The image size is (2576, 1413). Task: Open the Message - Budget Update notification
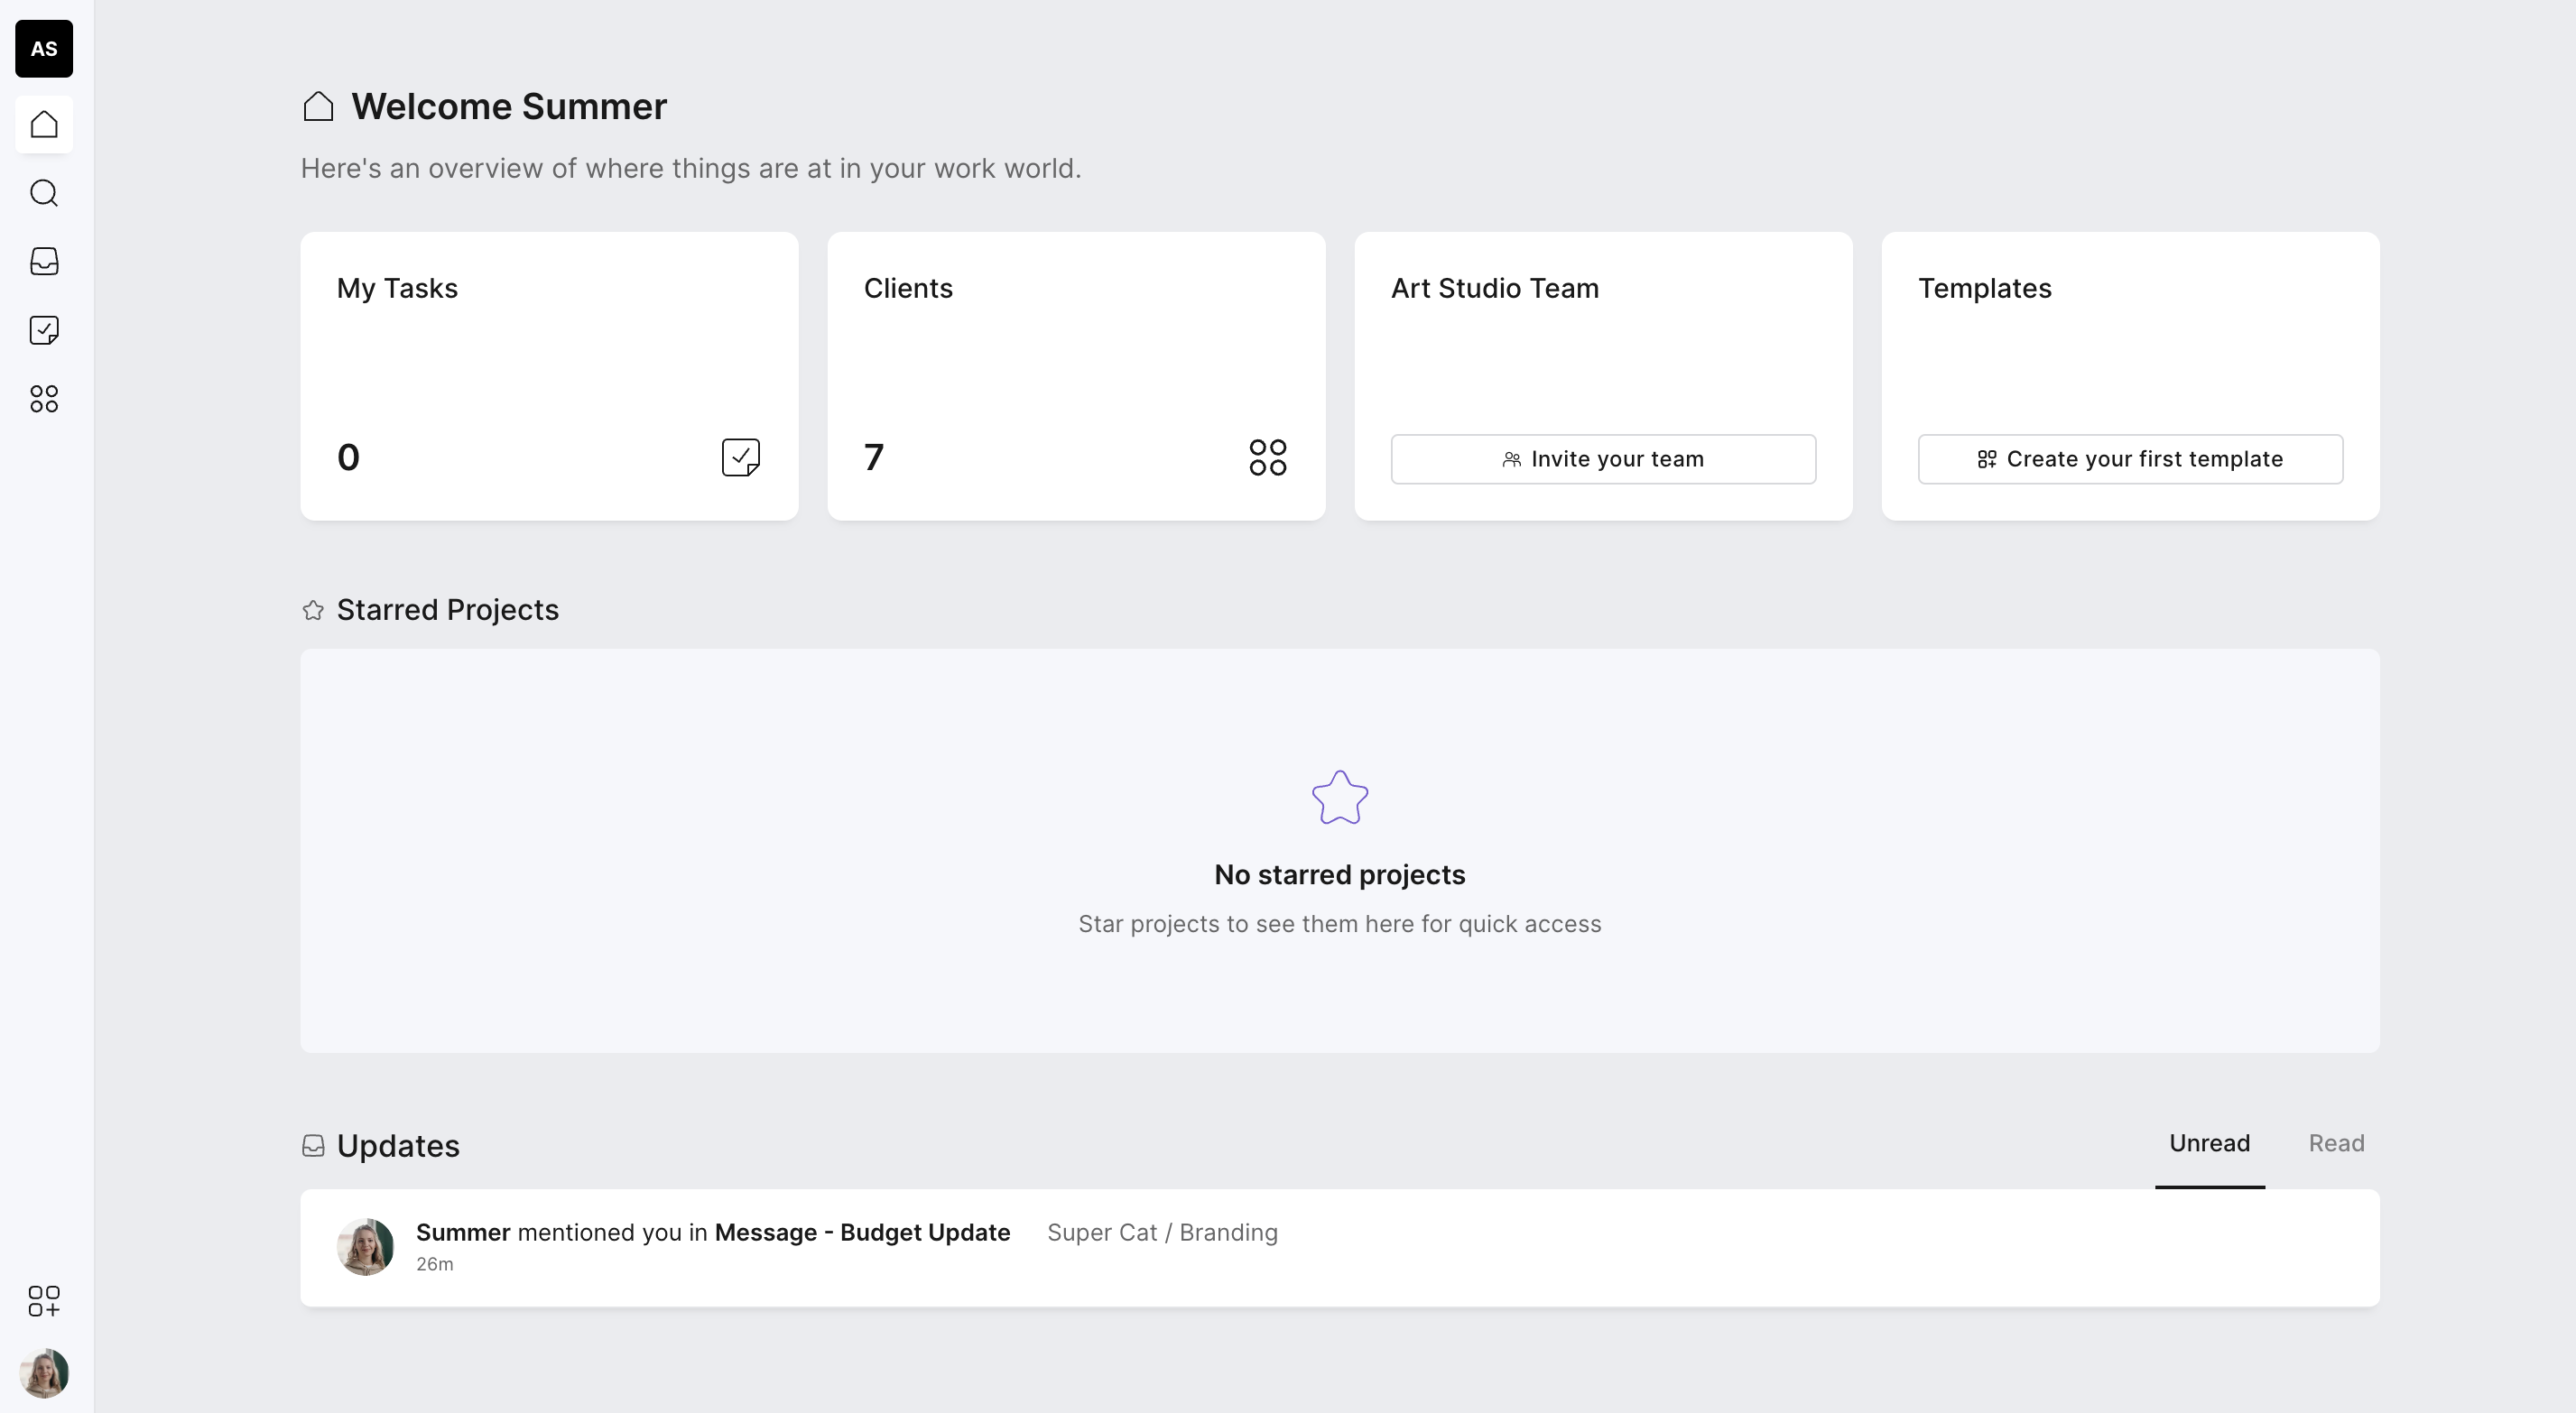tap(861, 1232)
